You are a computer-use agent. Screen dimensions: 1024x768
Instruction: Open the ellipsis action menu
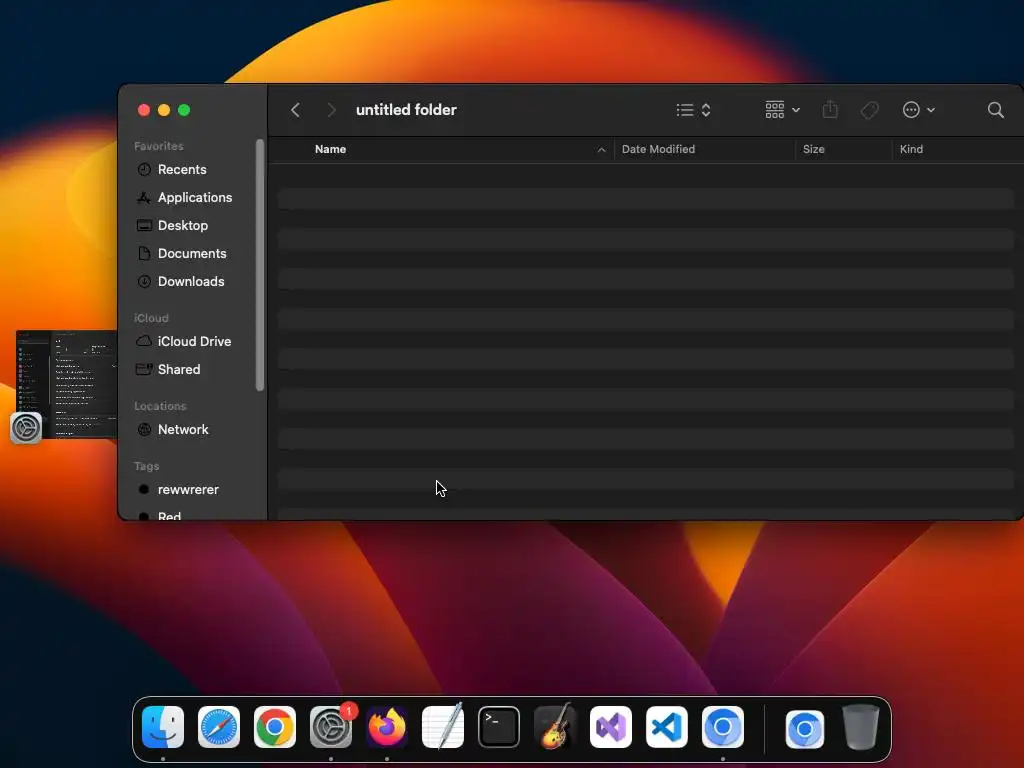[918, 110]
